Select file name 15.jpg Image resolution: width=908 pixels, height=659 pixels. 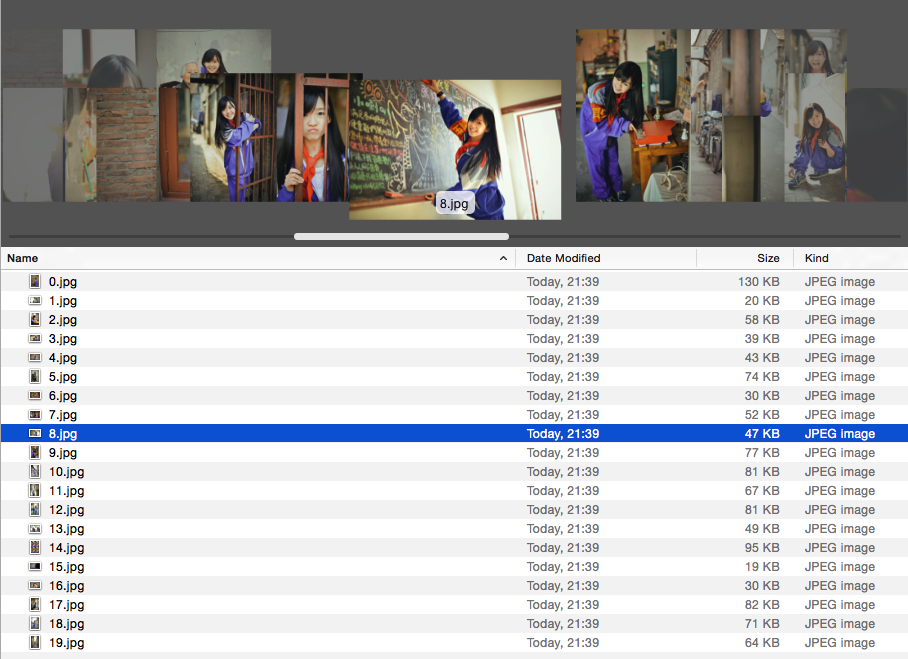(x=67, y=566)
